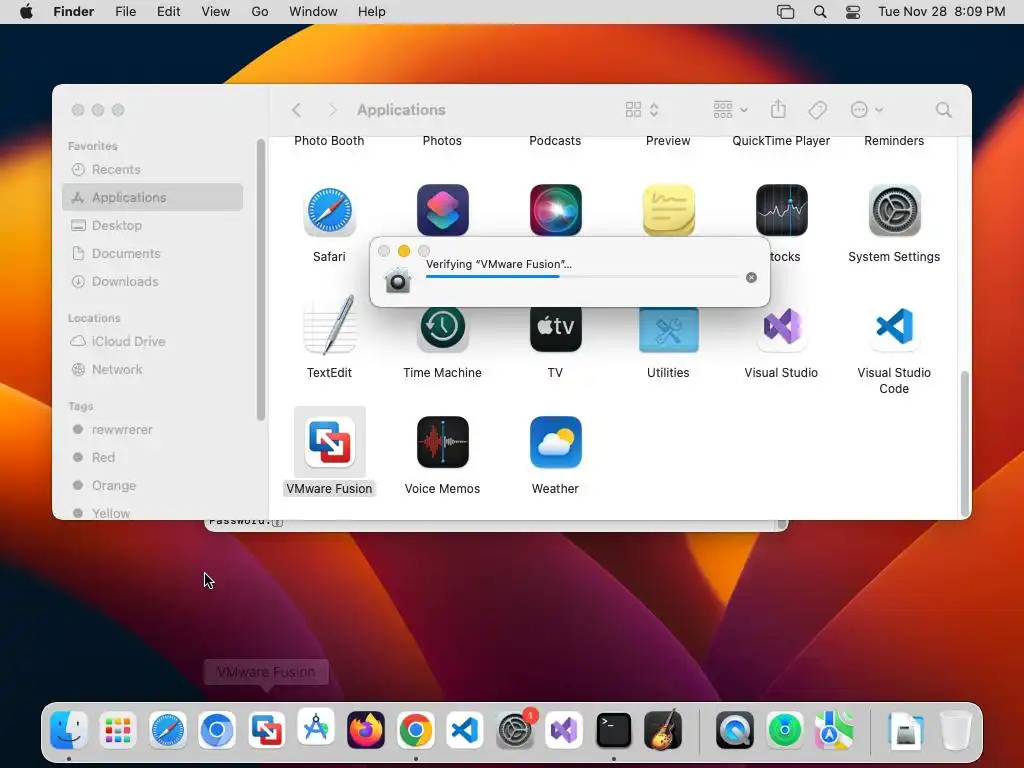Image resolution: width=1024 pixels, height=768 pixels.
Task: Open the Action ellipsis menu in Finder toolbar
Action: coord(866,110)
